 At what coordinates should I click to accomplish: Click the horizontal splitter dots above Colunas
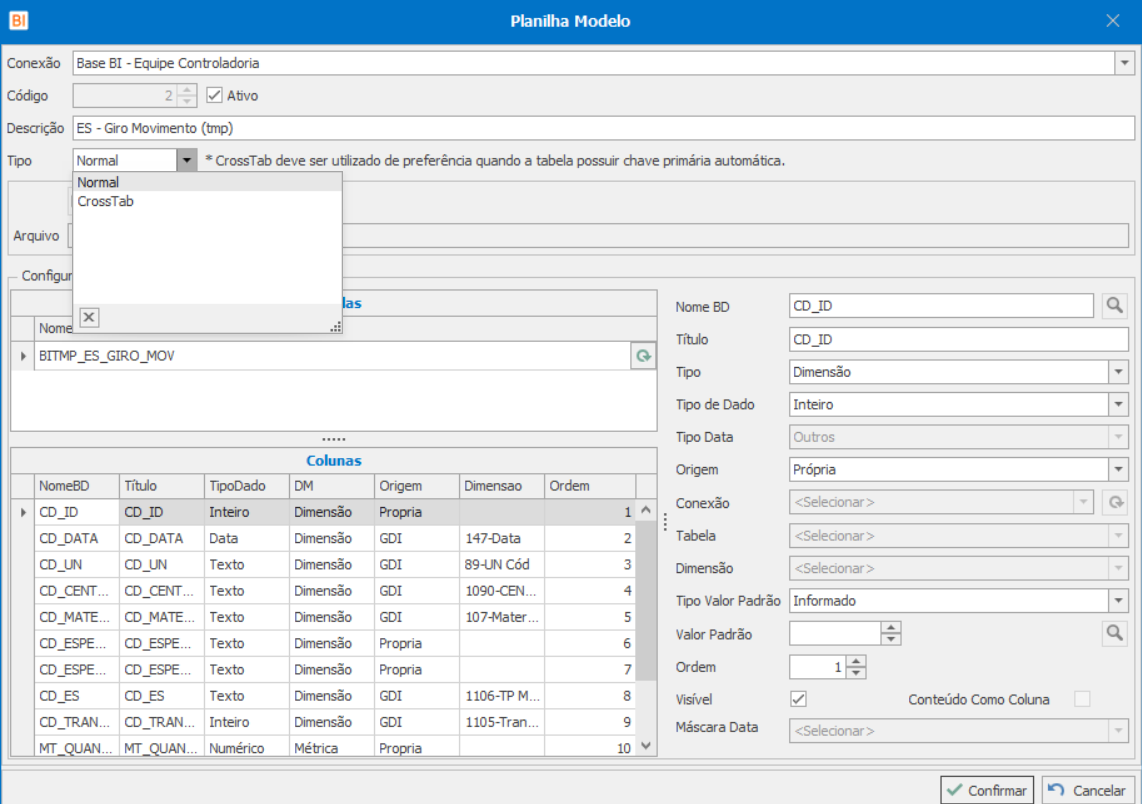[333, 439]
